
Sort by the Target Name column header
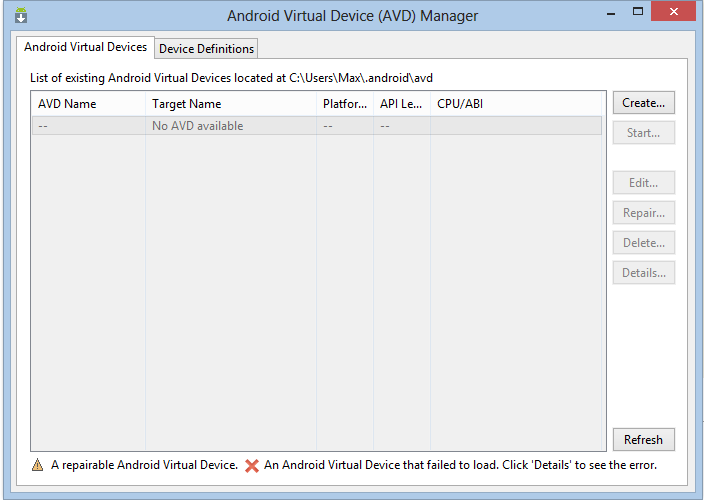(231, 104)
